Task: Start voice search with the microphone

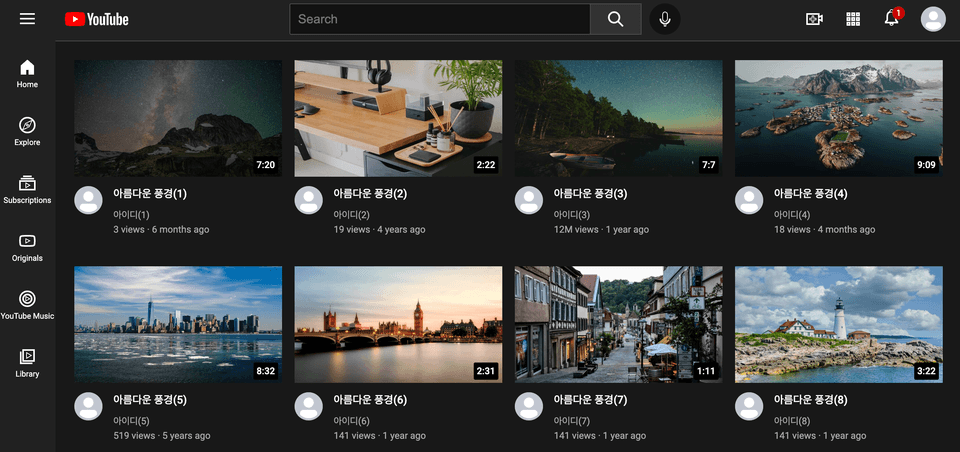Action: click(665, 19)
